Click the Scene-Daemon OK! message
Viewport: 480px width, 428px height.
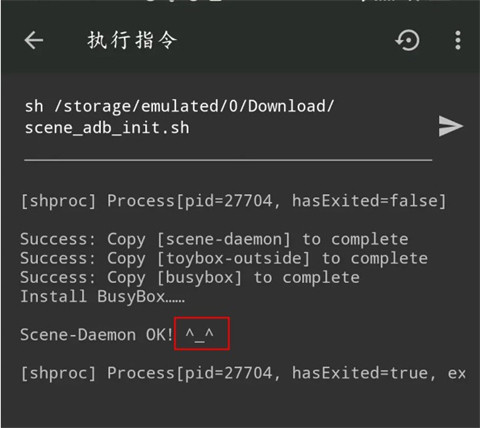pos(96,335)
